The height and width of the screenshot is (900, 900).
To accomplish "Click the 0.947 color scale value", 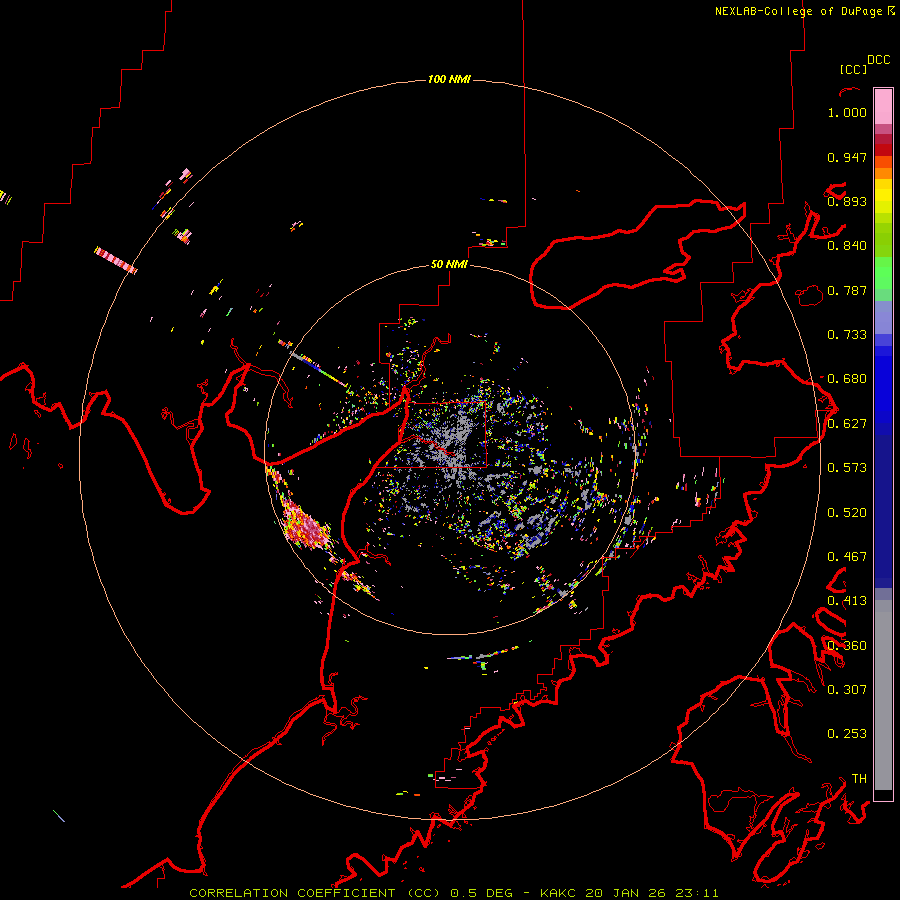I will (847, 157).
